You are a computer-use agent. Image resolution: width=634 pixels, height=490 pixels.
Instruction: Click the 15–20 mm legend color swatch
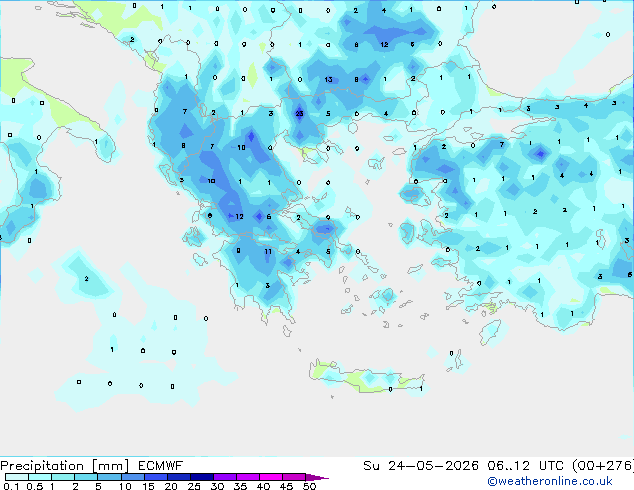pos(156,477)
